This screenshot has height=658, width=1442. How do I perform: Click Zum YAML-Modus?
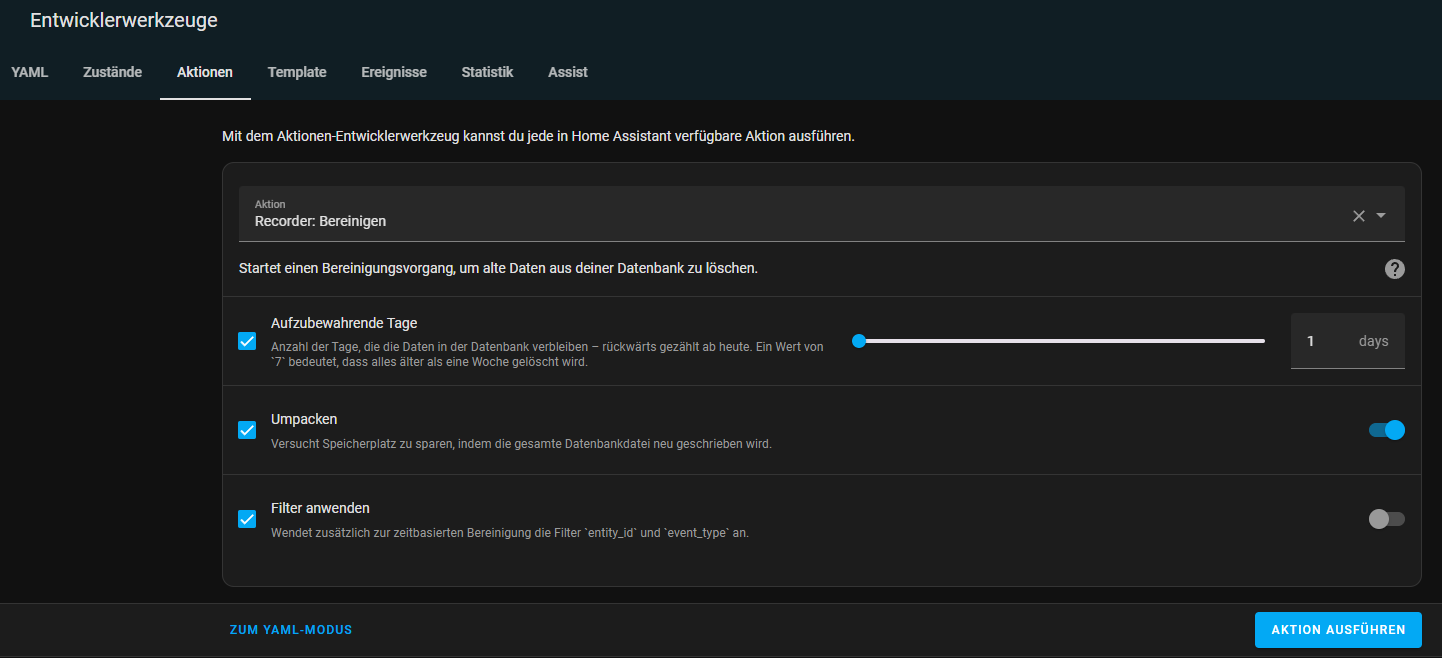(x=291, y=630)
